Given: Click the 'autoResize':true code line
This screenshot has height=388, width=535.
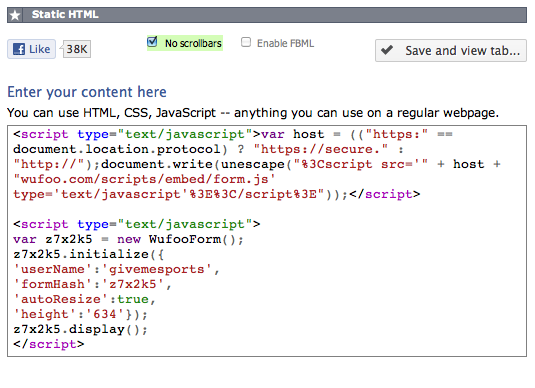Looking at the screenshot, I should pos(84,299).
